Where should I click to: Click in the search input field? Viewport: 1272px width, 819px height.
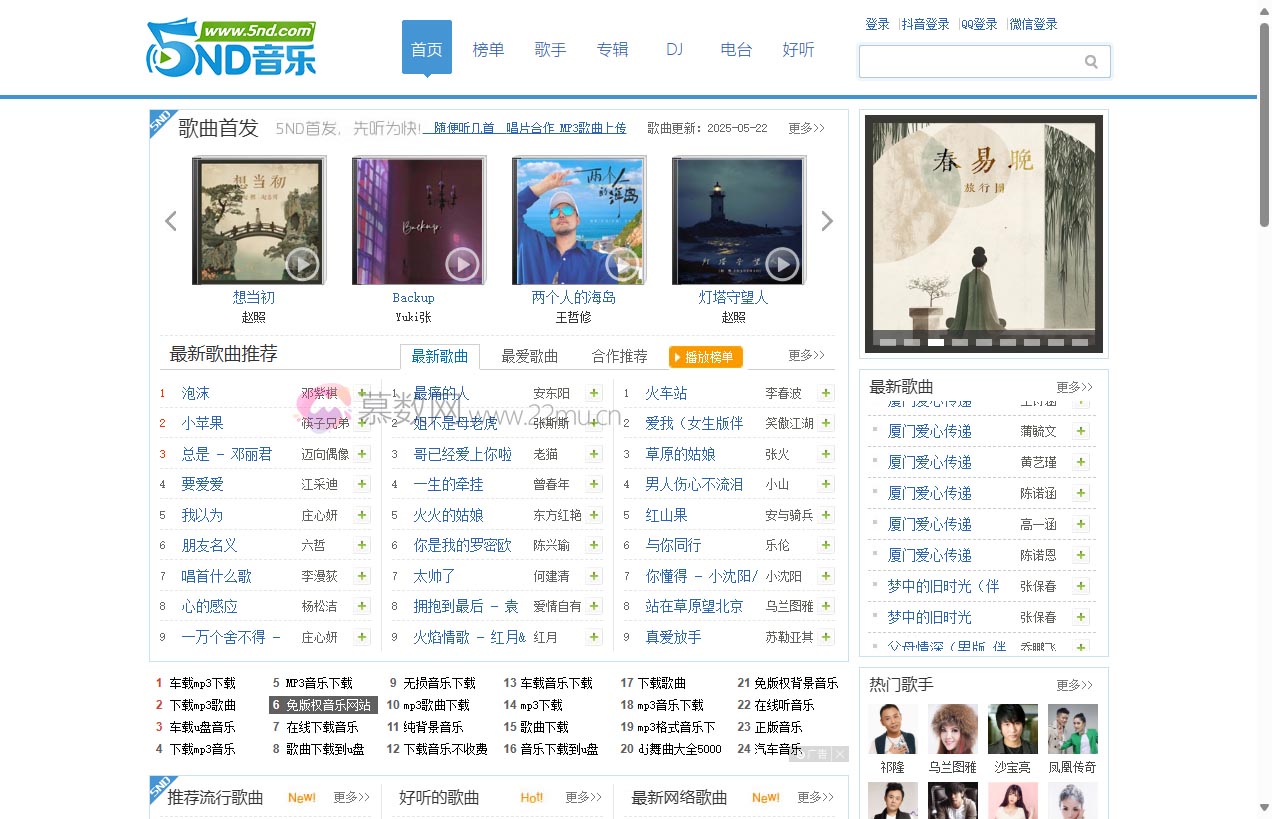click(x=970, y=62)
